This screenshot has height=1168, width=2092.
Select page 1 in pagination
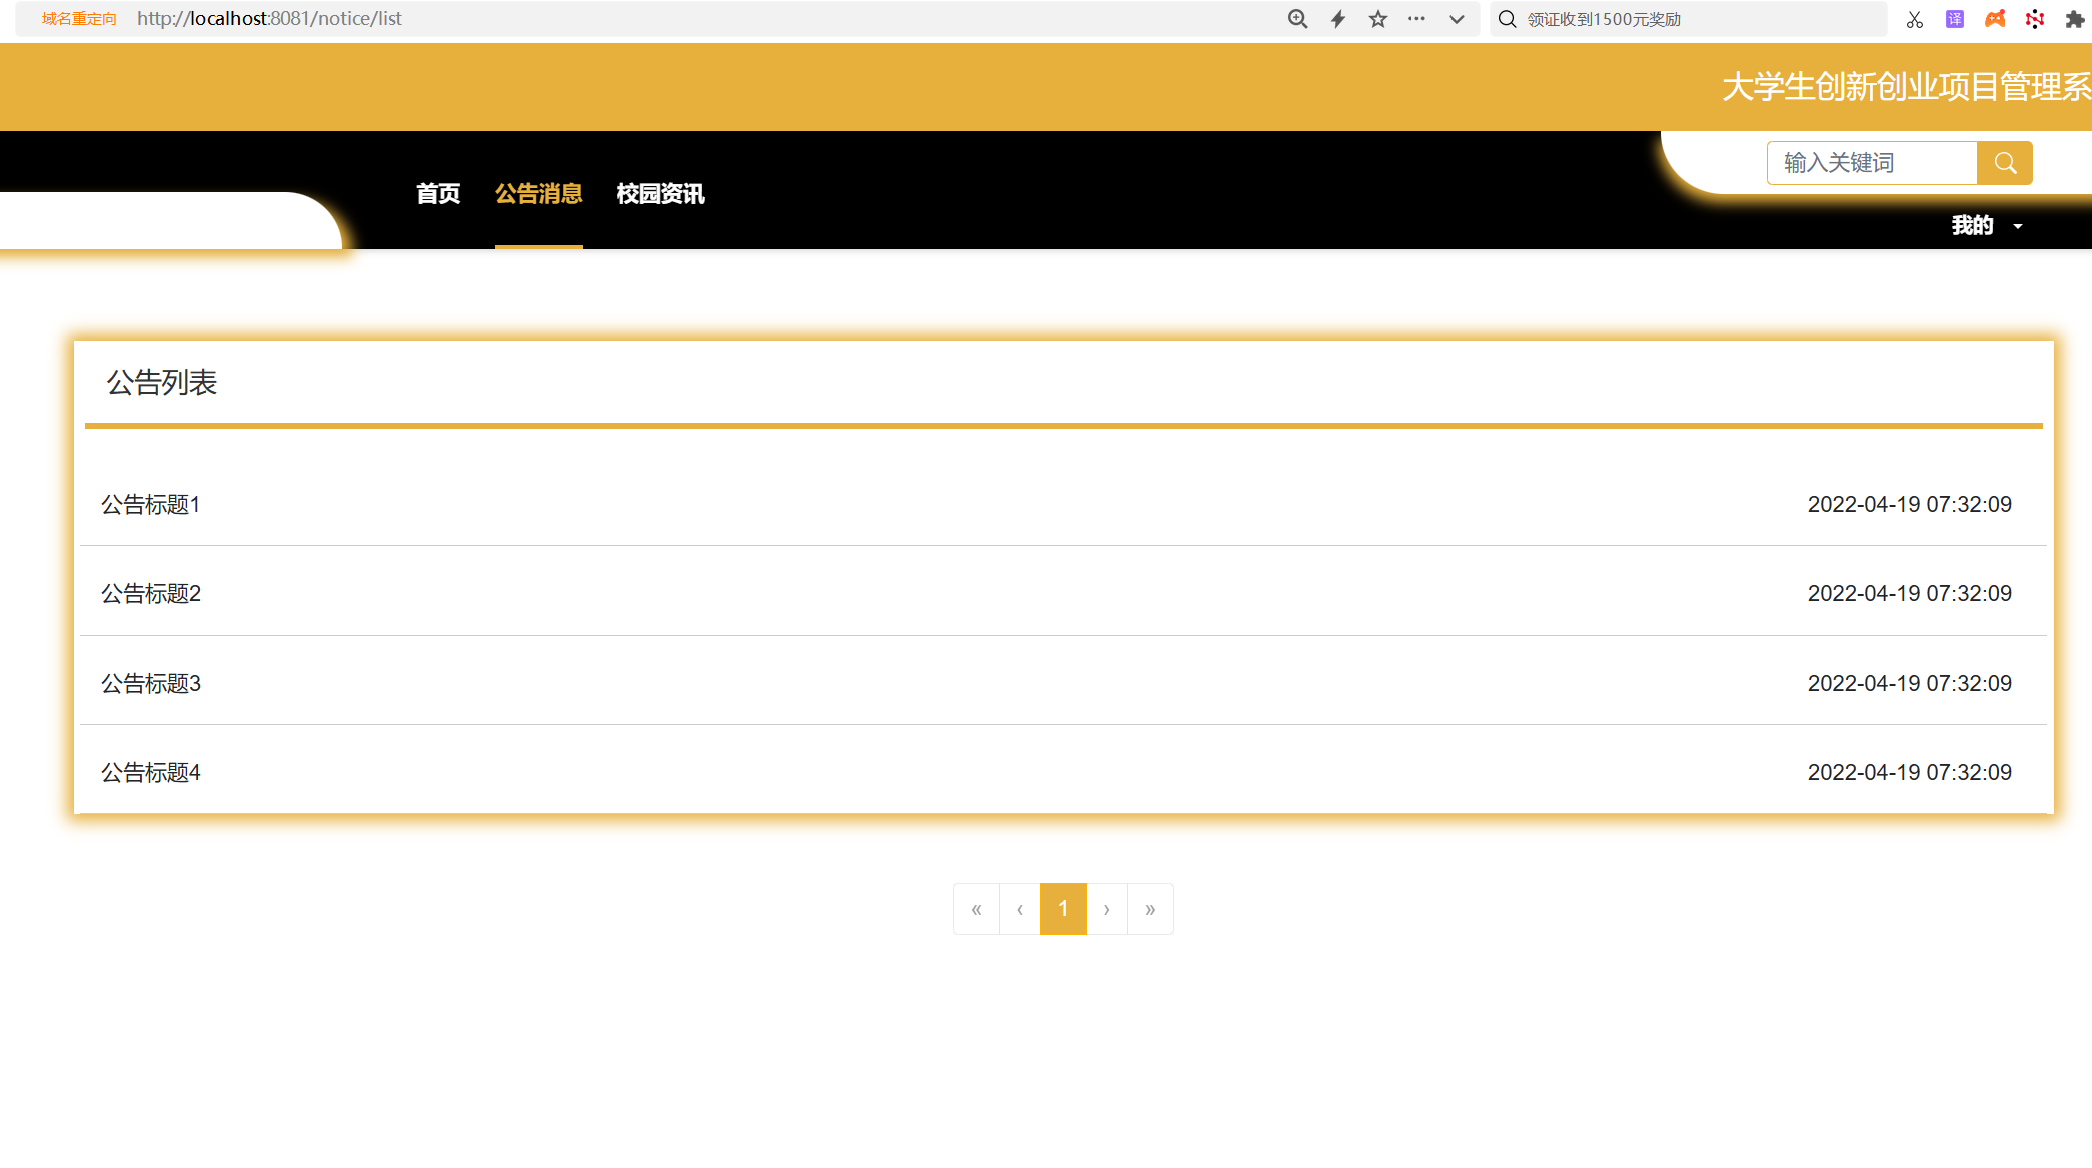click(1063, 909)
